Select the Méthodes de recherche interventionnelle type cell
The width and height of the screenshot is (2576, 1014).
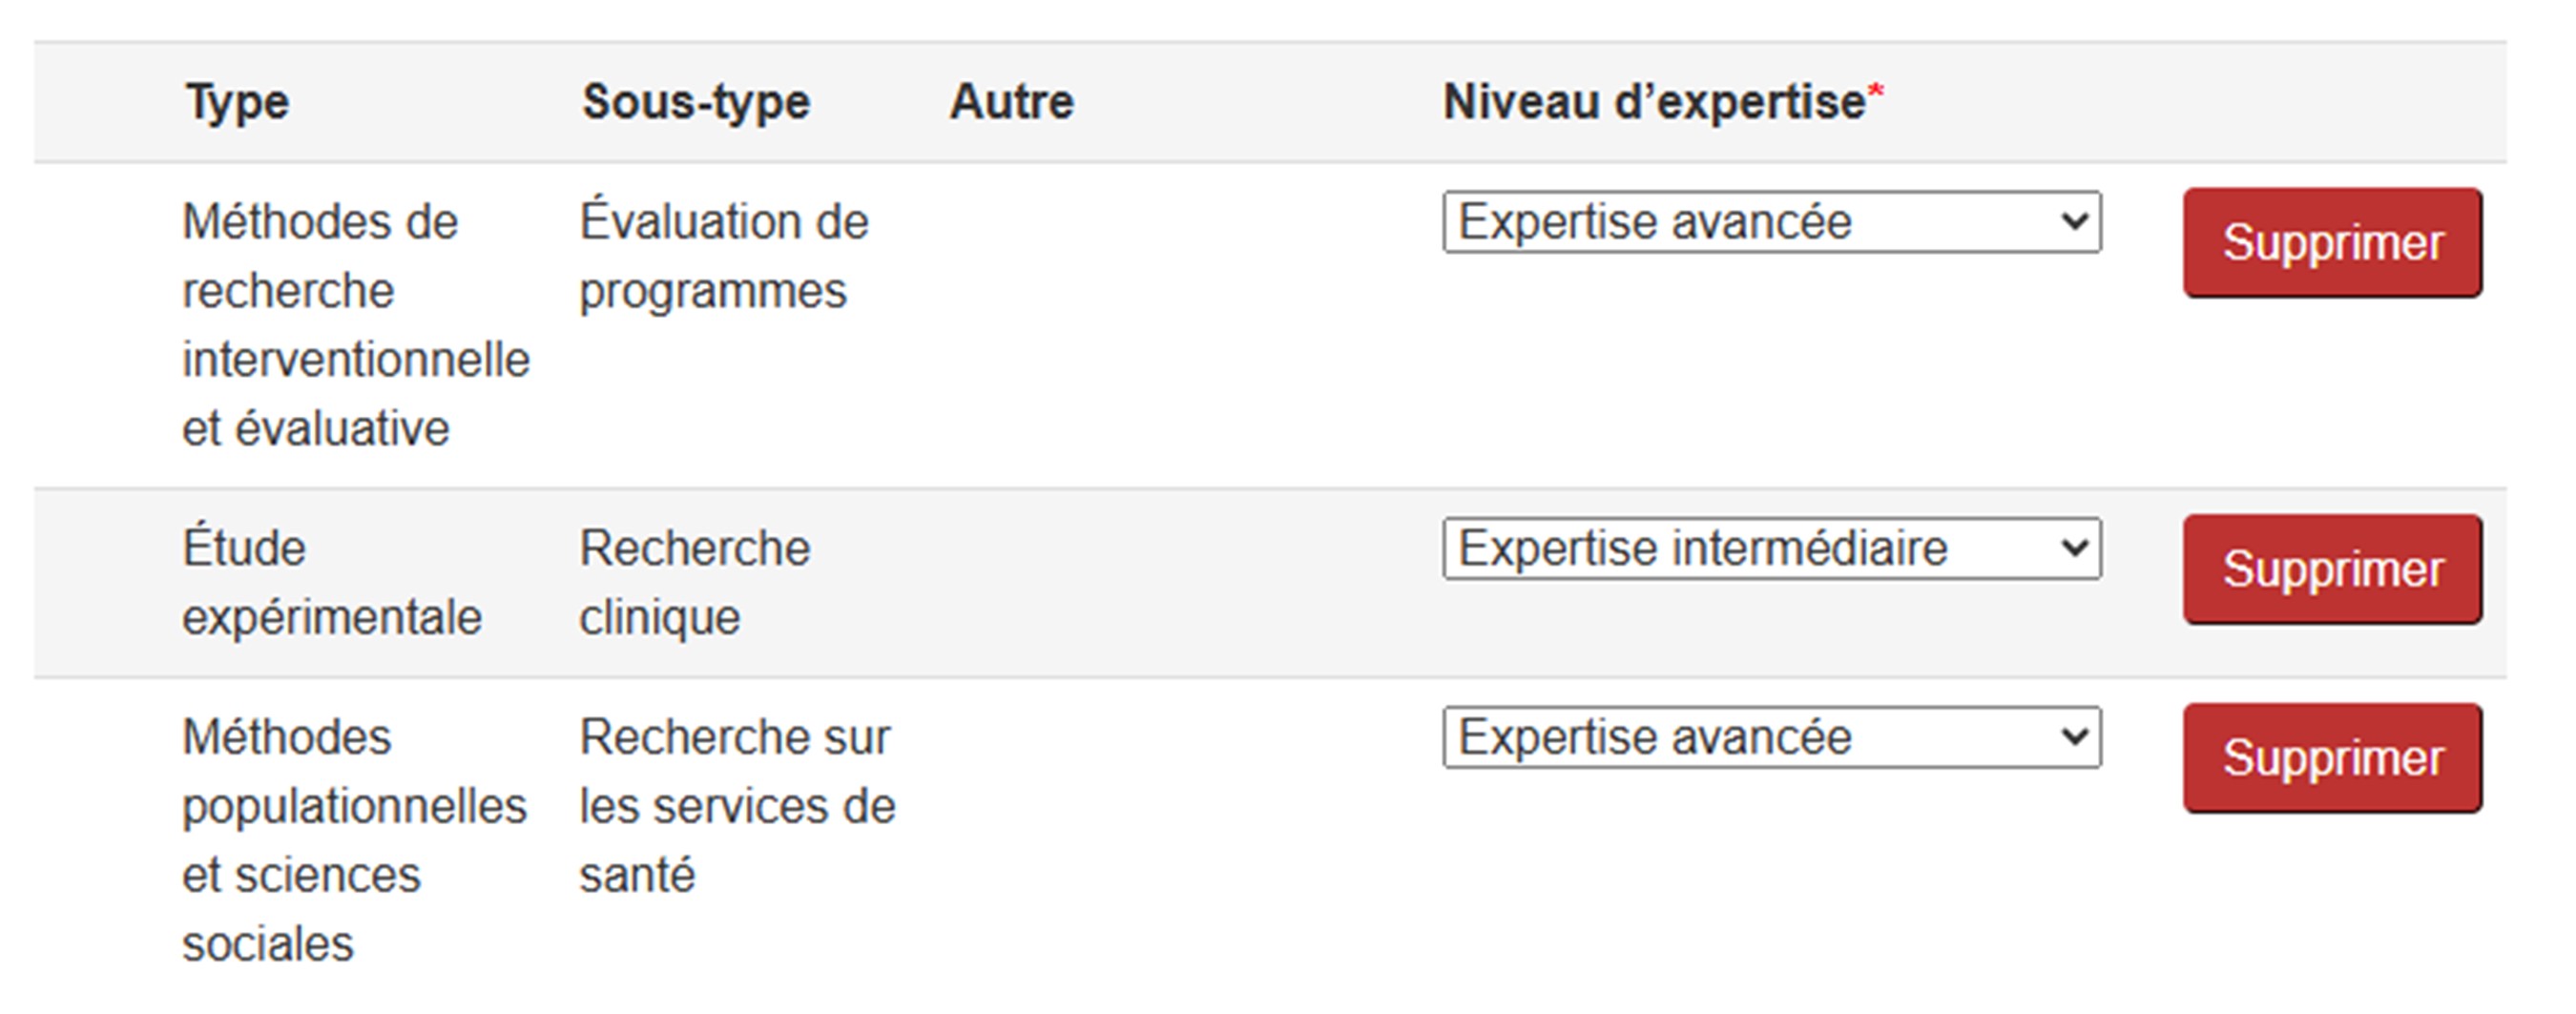(355, 325)
